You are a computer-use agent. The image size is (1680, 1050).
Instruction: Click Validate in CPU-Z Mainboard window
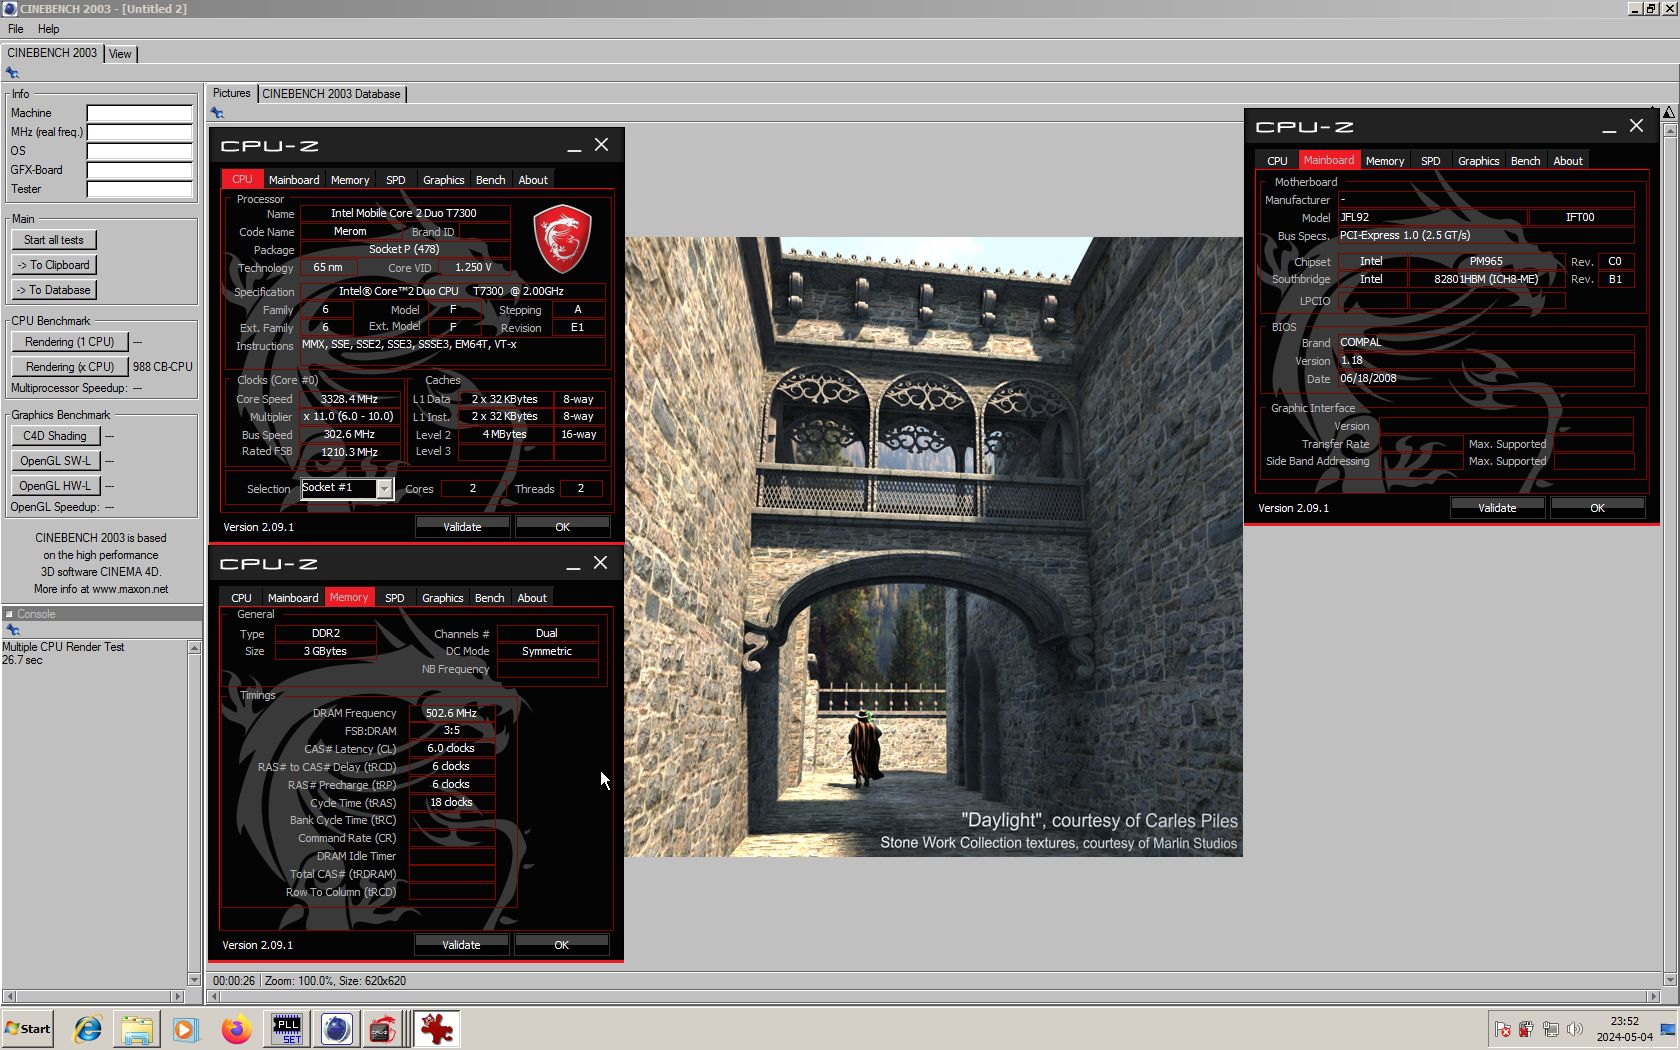(1497, 508)
